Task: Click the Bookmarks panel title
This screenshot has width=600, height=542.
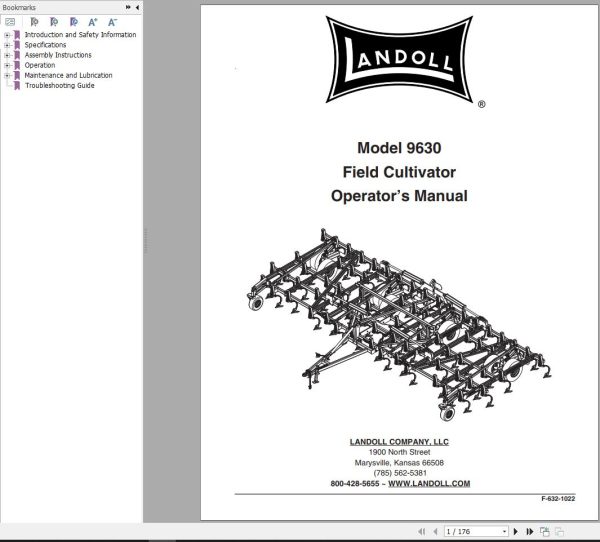Action: (x=19, y=7)
